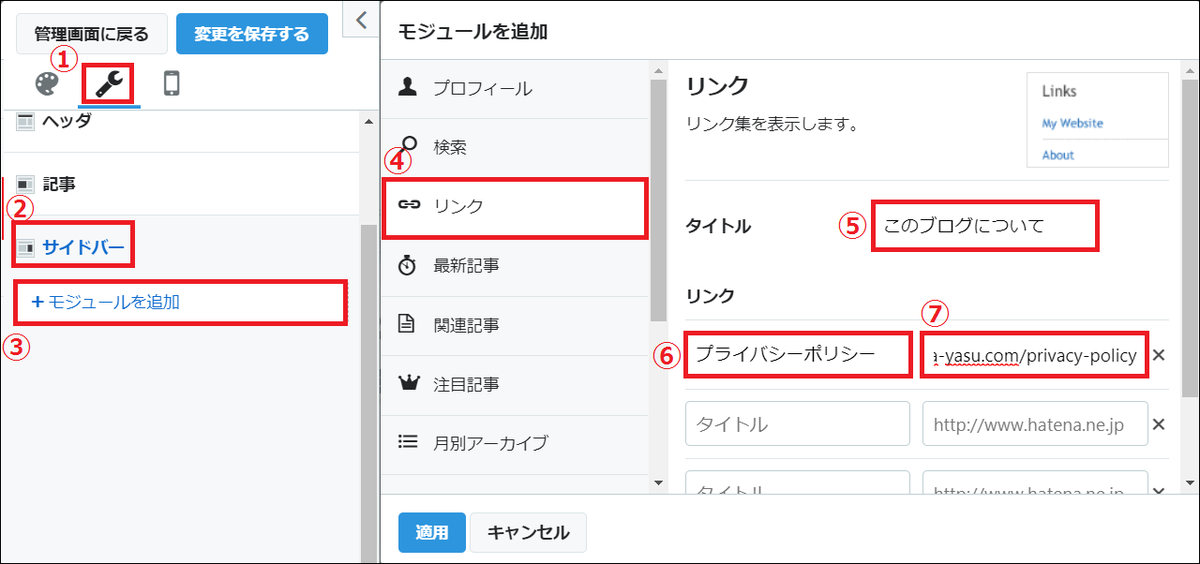Edit URL field containing privacy-policy
Image resolution: width=1200 pixels, height=564 pixels.
[x=1033, y=355]
